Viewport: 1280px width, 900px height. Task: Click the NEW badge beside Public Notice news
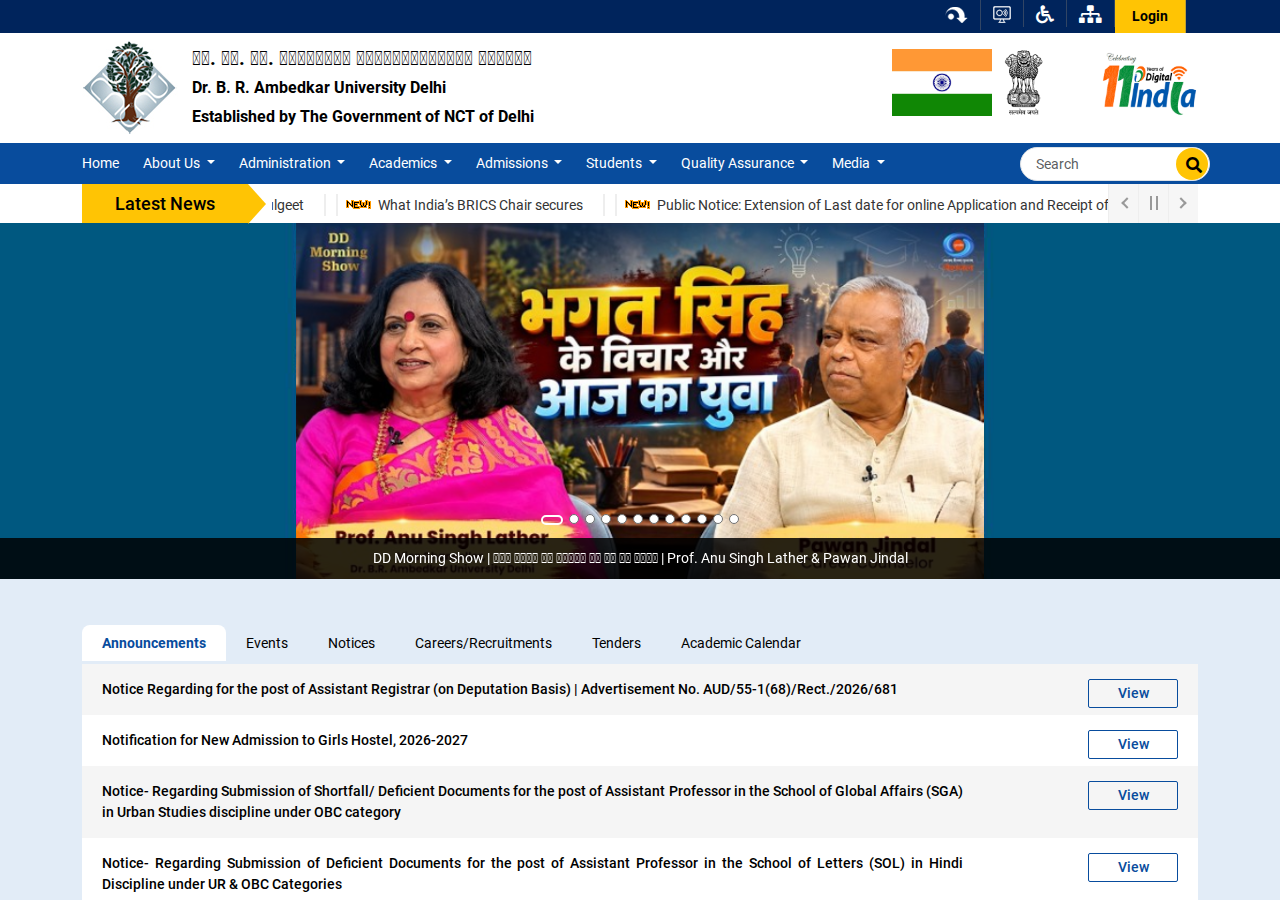[x=637, y=205]
